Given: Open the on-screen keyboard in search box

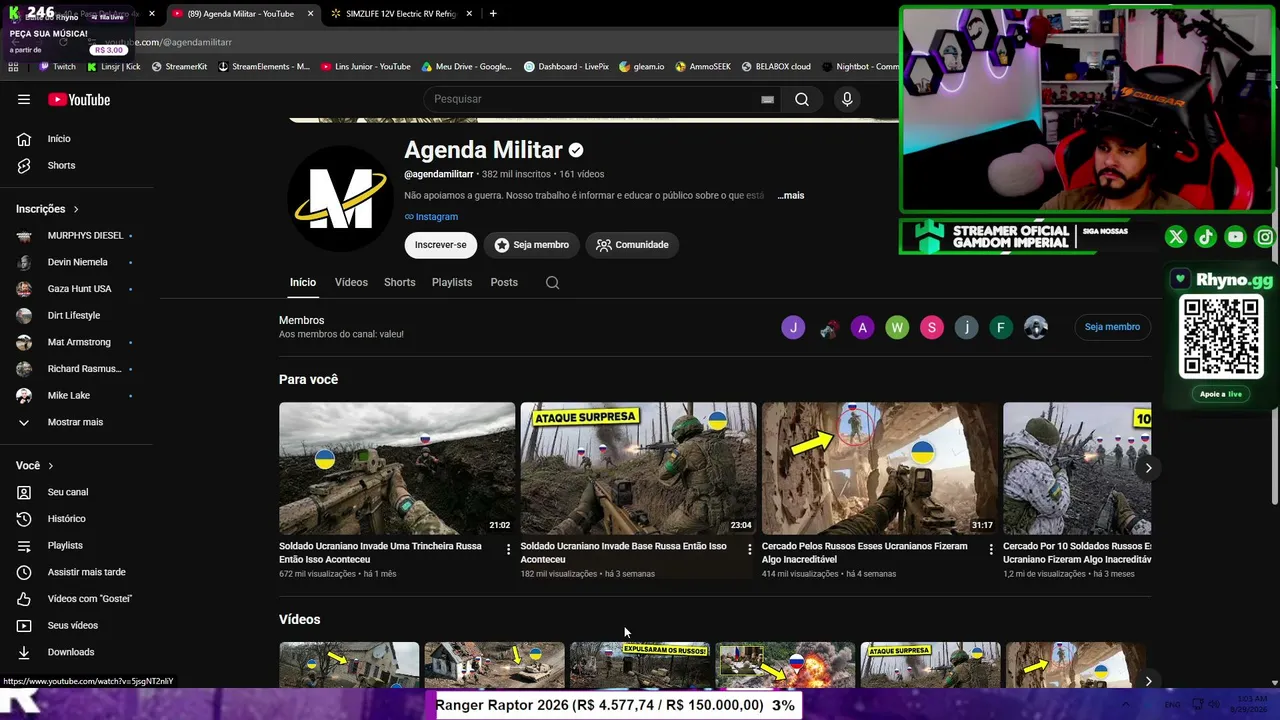Looking at the screenshot, I should pos(767,99).
